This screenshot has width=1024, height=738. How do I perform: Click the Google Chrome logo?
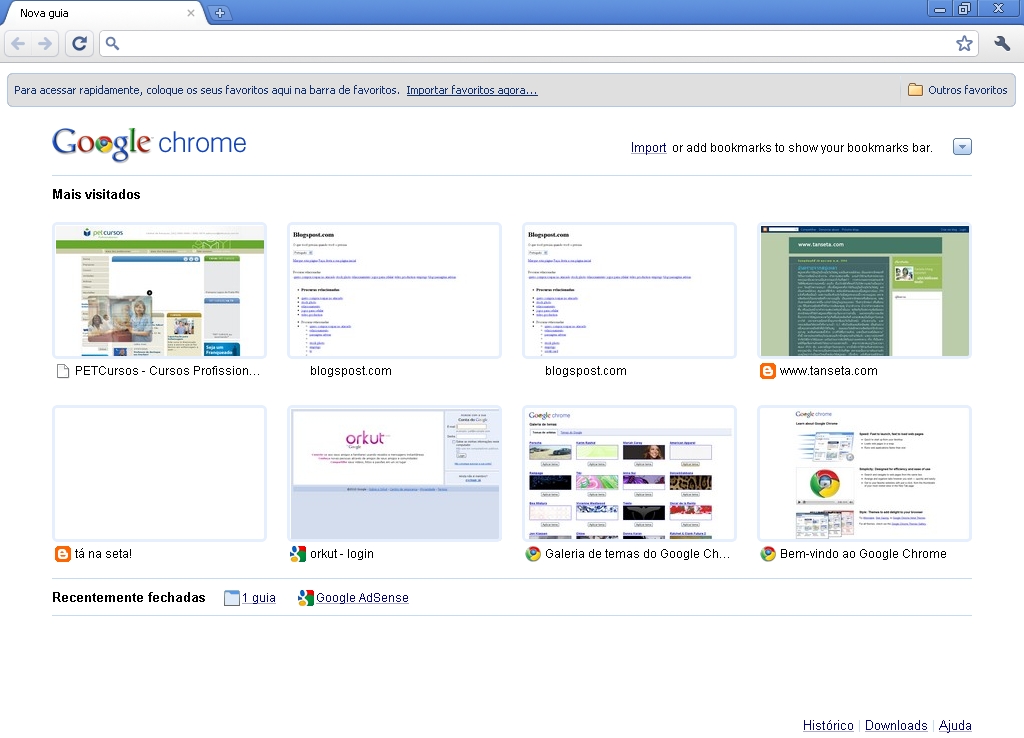tap(150, 144)
